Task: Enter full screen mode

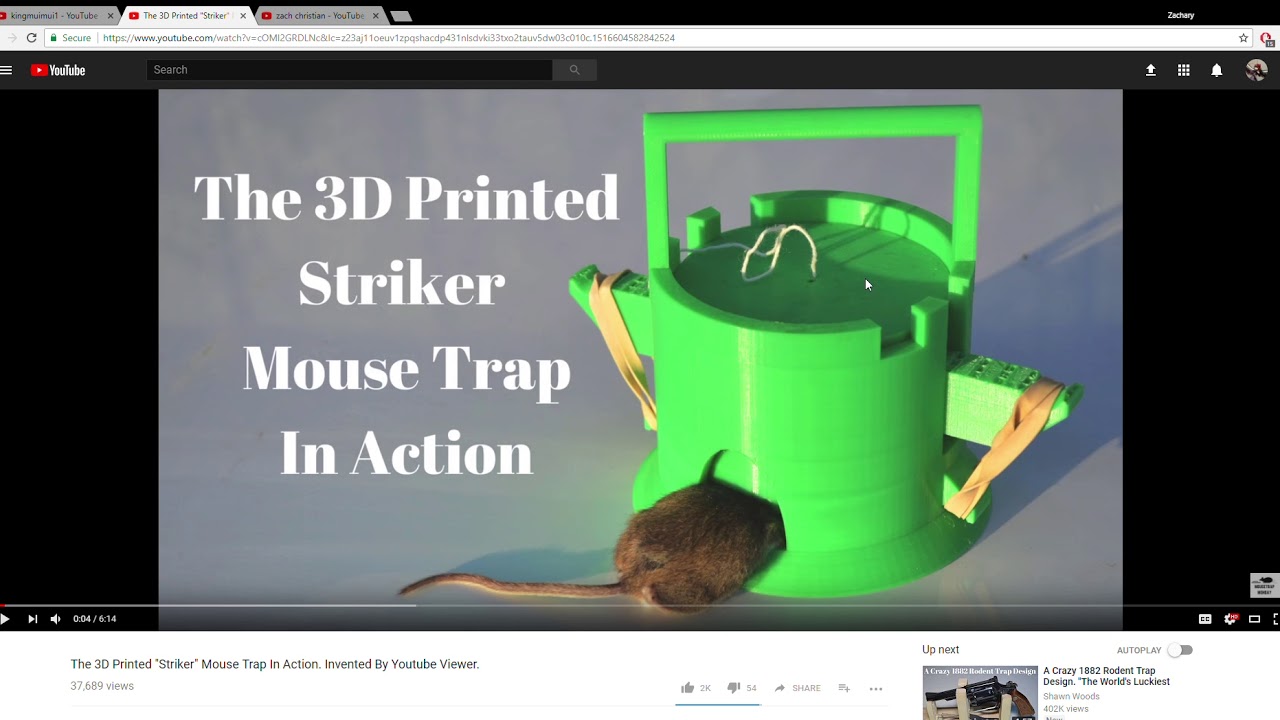Action: pos(1275,619)
